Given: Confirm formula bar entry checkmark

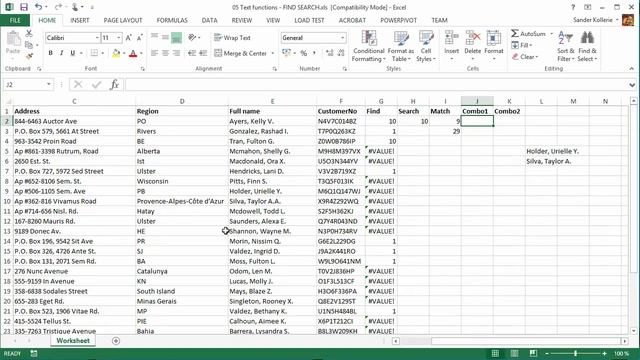Looking at the screenshot, I should [x=96, y=84].
